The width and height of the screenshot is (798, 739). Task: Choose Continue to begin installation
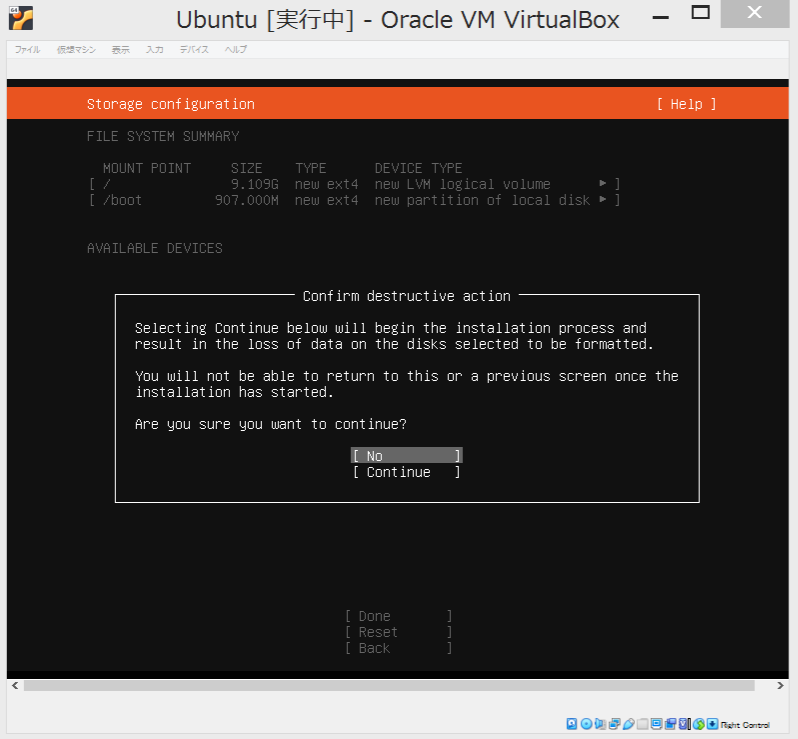coord(407,472)
